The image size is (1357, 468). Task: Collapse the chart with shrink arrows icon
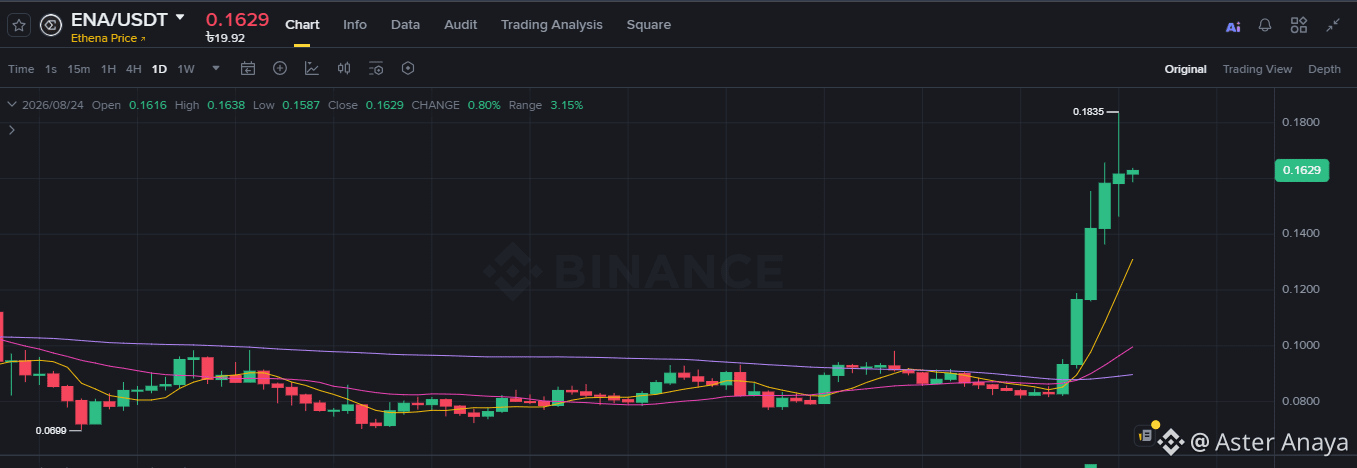1333,25
